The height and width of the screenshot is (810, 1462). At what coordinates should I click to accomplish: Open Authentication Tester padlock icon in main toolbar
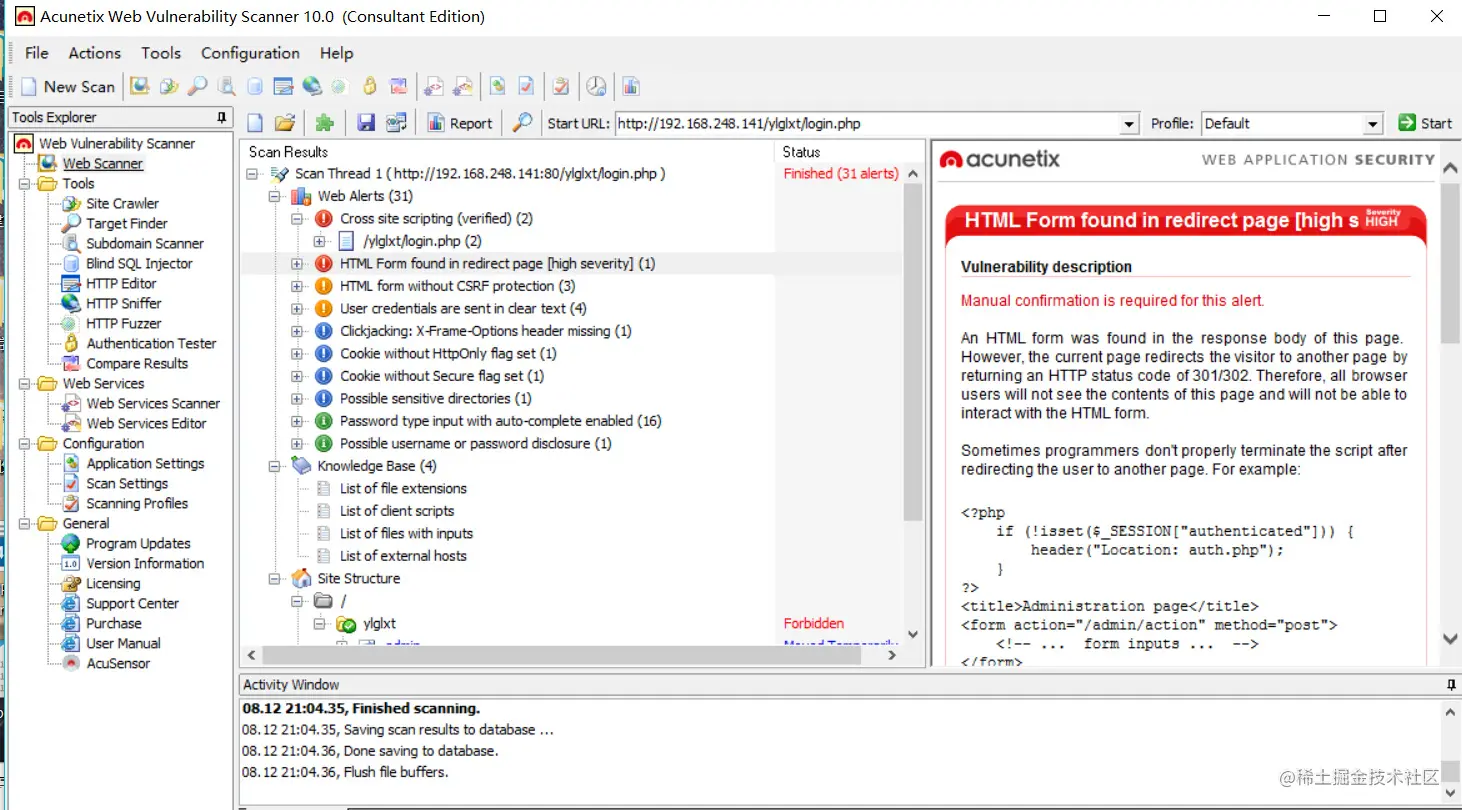point(369,87)
